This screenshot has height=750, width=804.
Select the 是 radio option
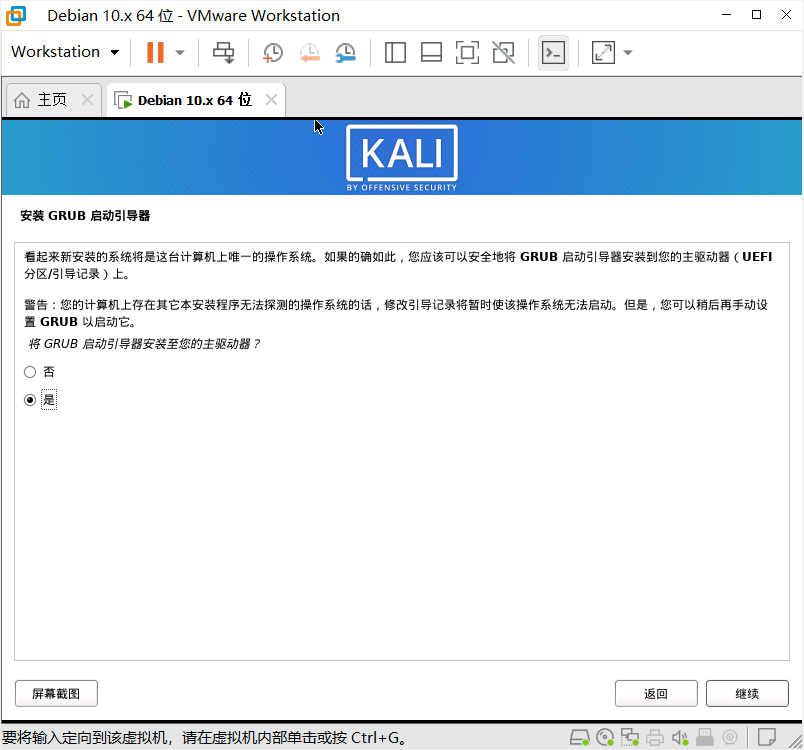click(30, 399)
